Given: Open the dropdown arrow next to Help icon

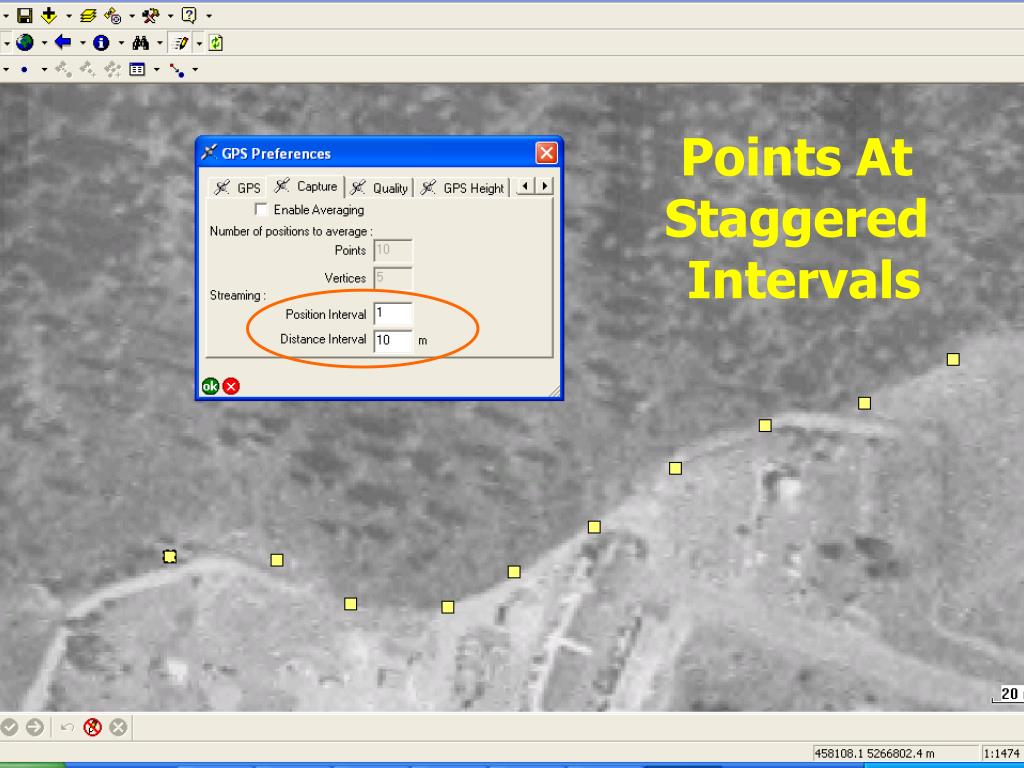Looking at the screenshot, I should point(208,16).
